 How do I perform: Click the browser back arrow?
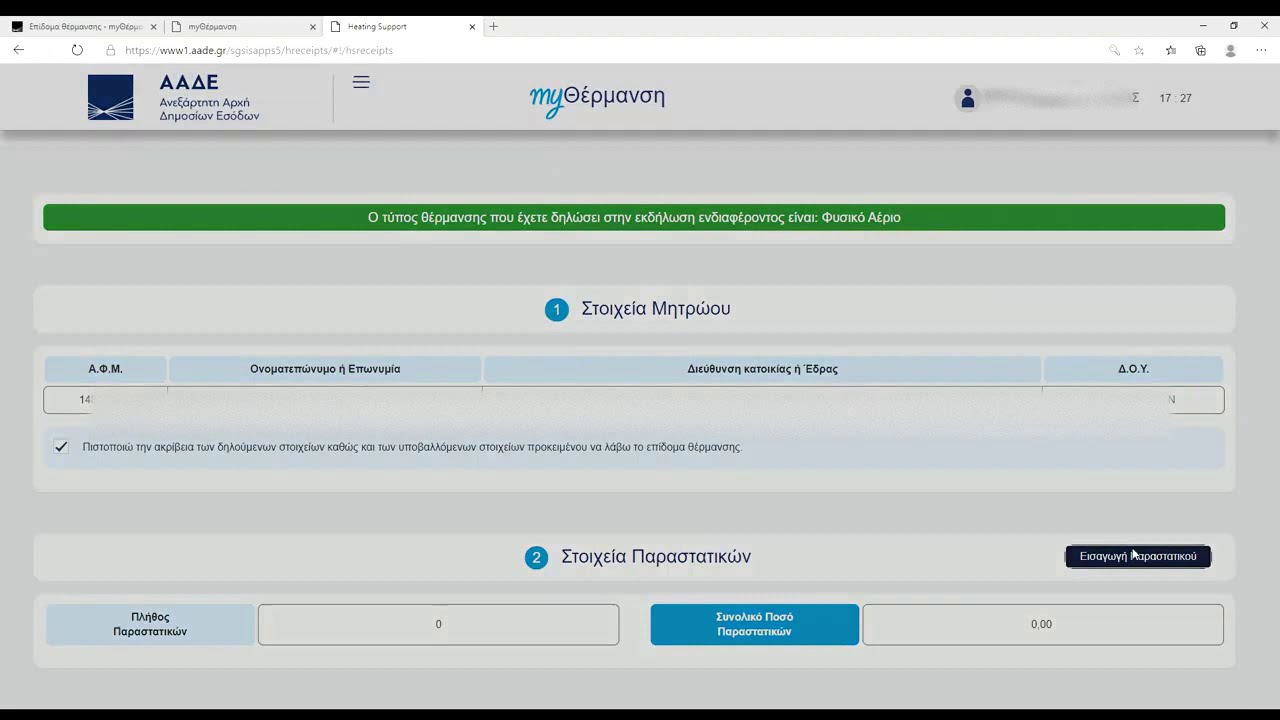click(19, 50)
